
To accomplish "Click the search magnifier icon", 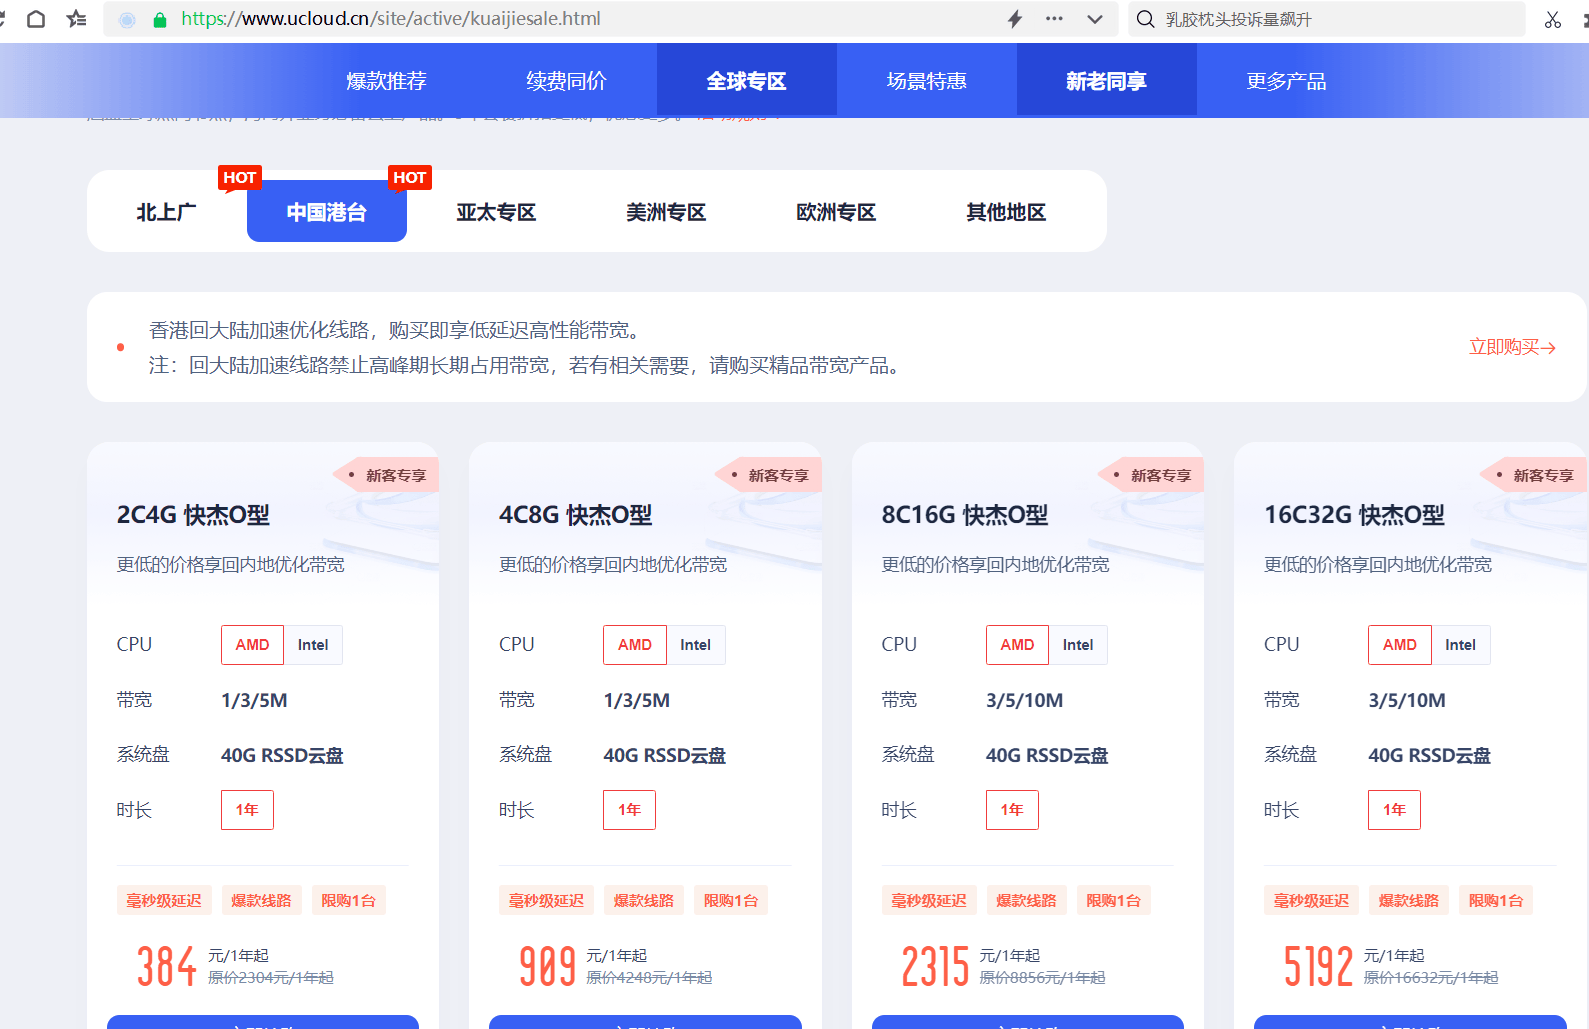I will point(1146,19).
